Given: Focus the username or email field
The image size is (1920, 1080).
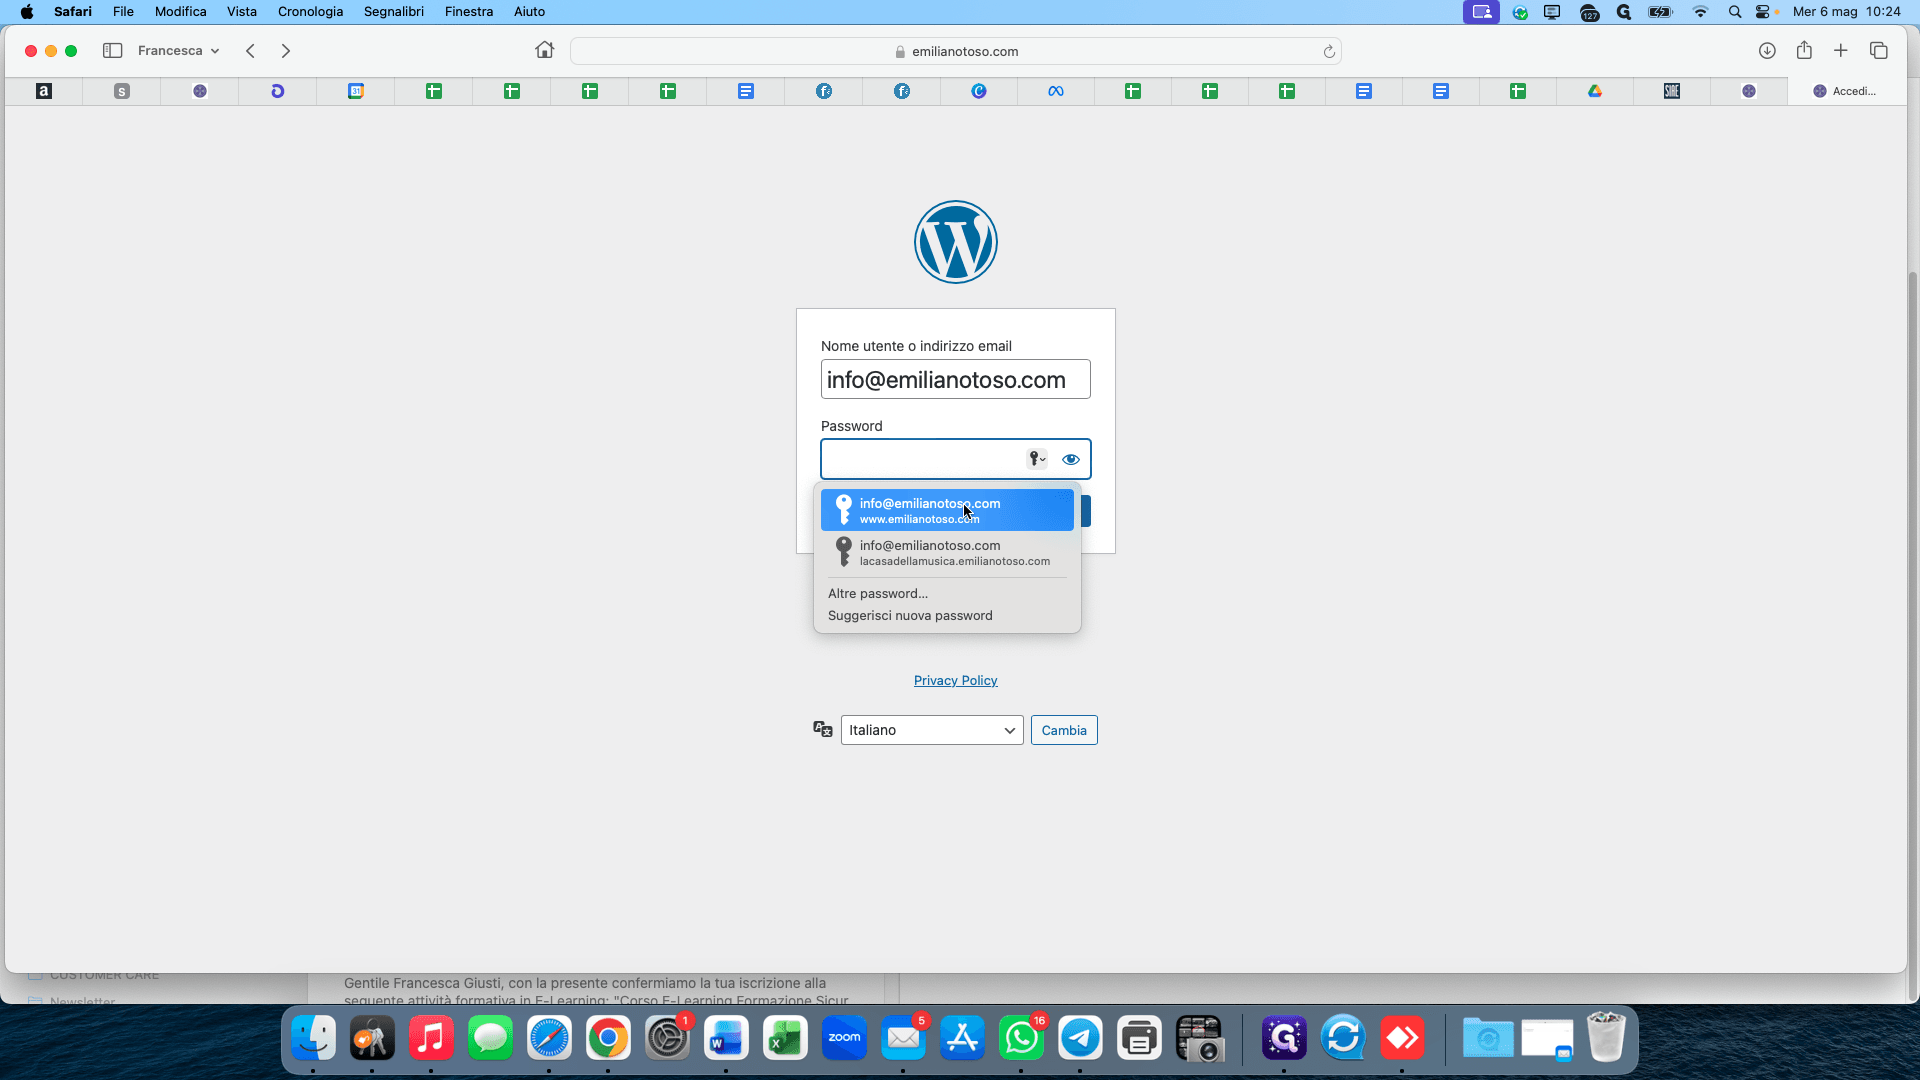Looking at the screenshot, I should click(955, 380).
